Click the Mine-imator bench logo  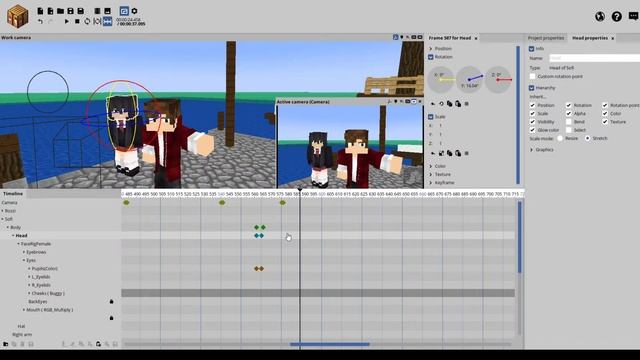pos(18,16)
